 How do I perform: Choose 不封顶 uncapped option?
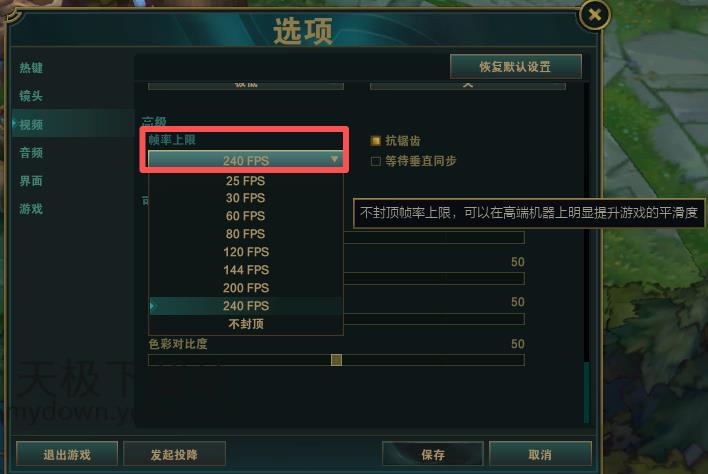246,324
